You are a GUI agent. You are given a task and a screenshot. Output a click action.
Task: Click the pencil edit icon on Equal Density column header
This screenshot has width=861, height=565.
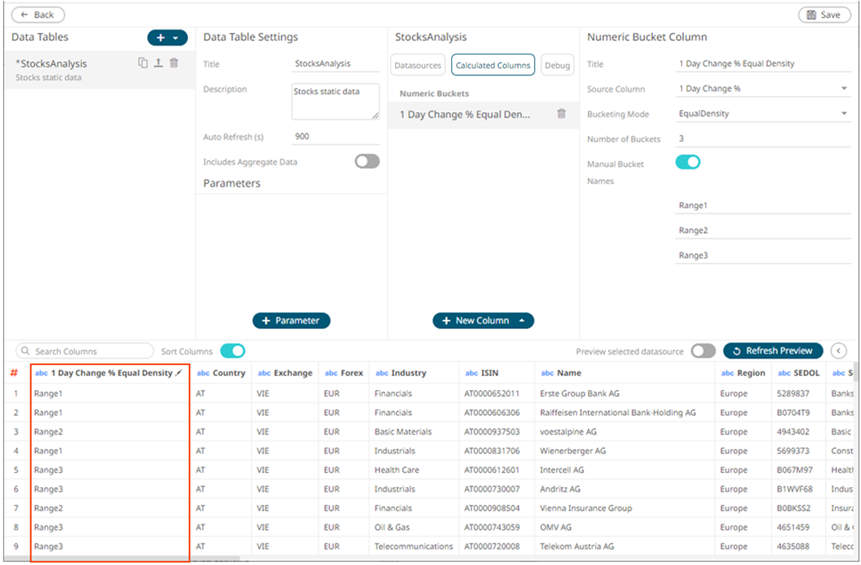178,373
